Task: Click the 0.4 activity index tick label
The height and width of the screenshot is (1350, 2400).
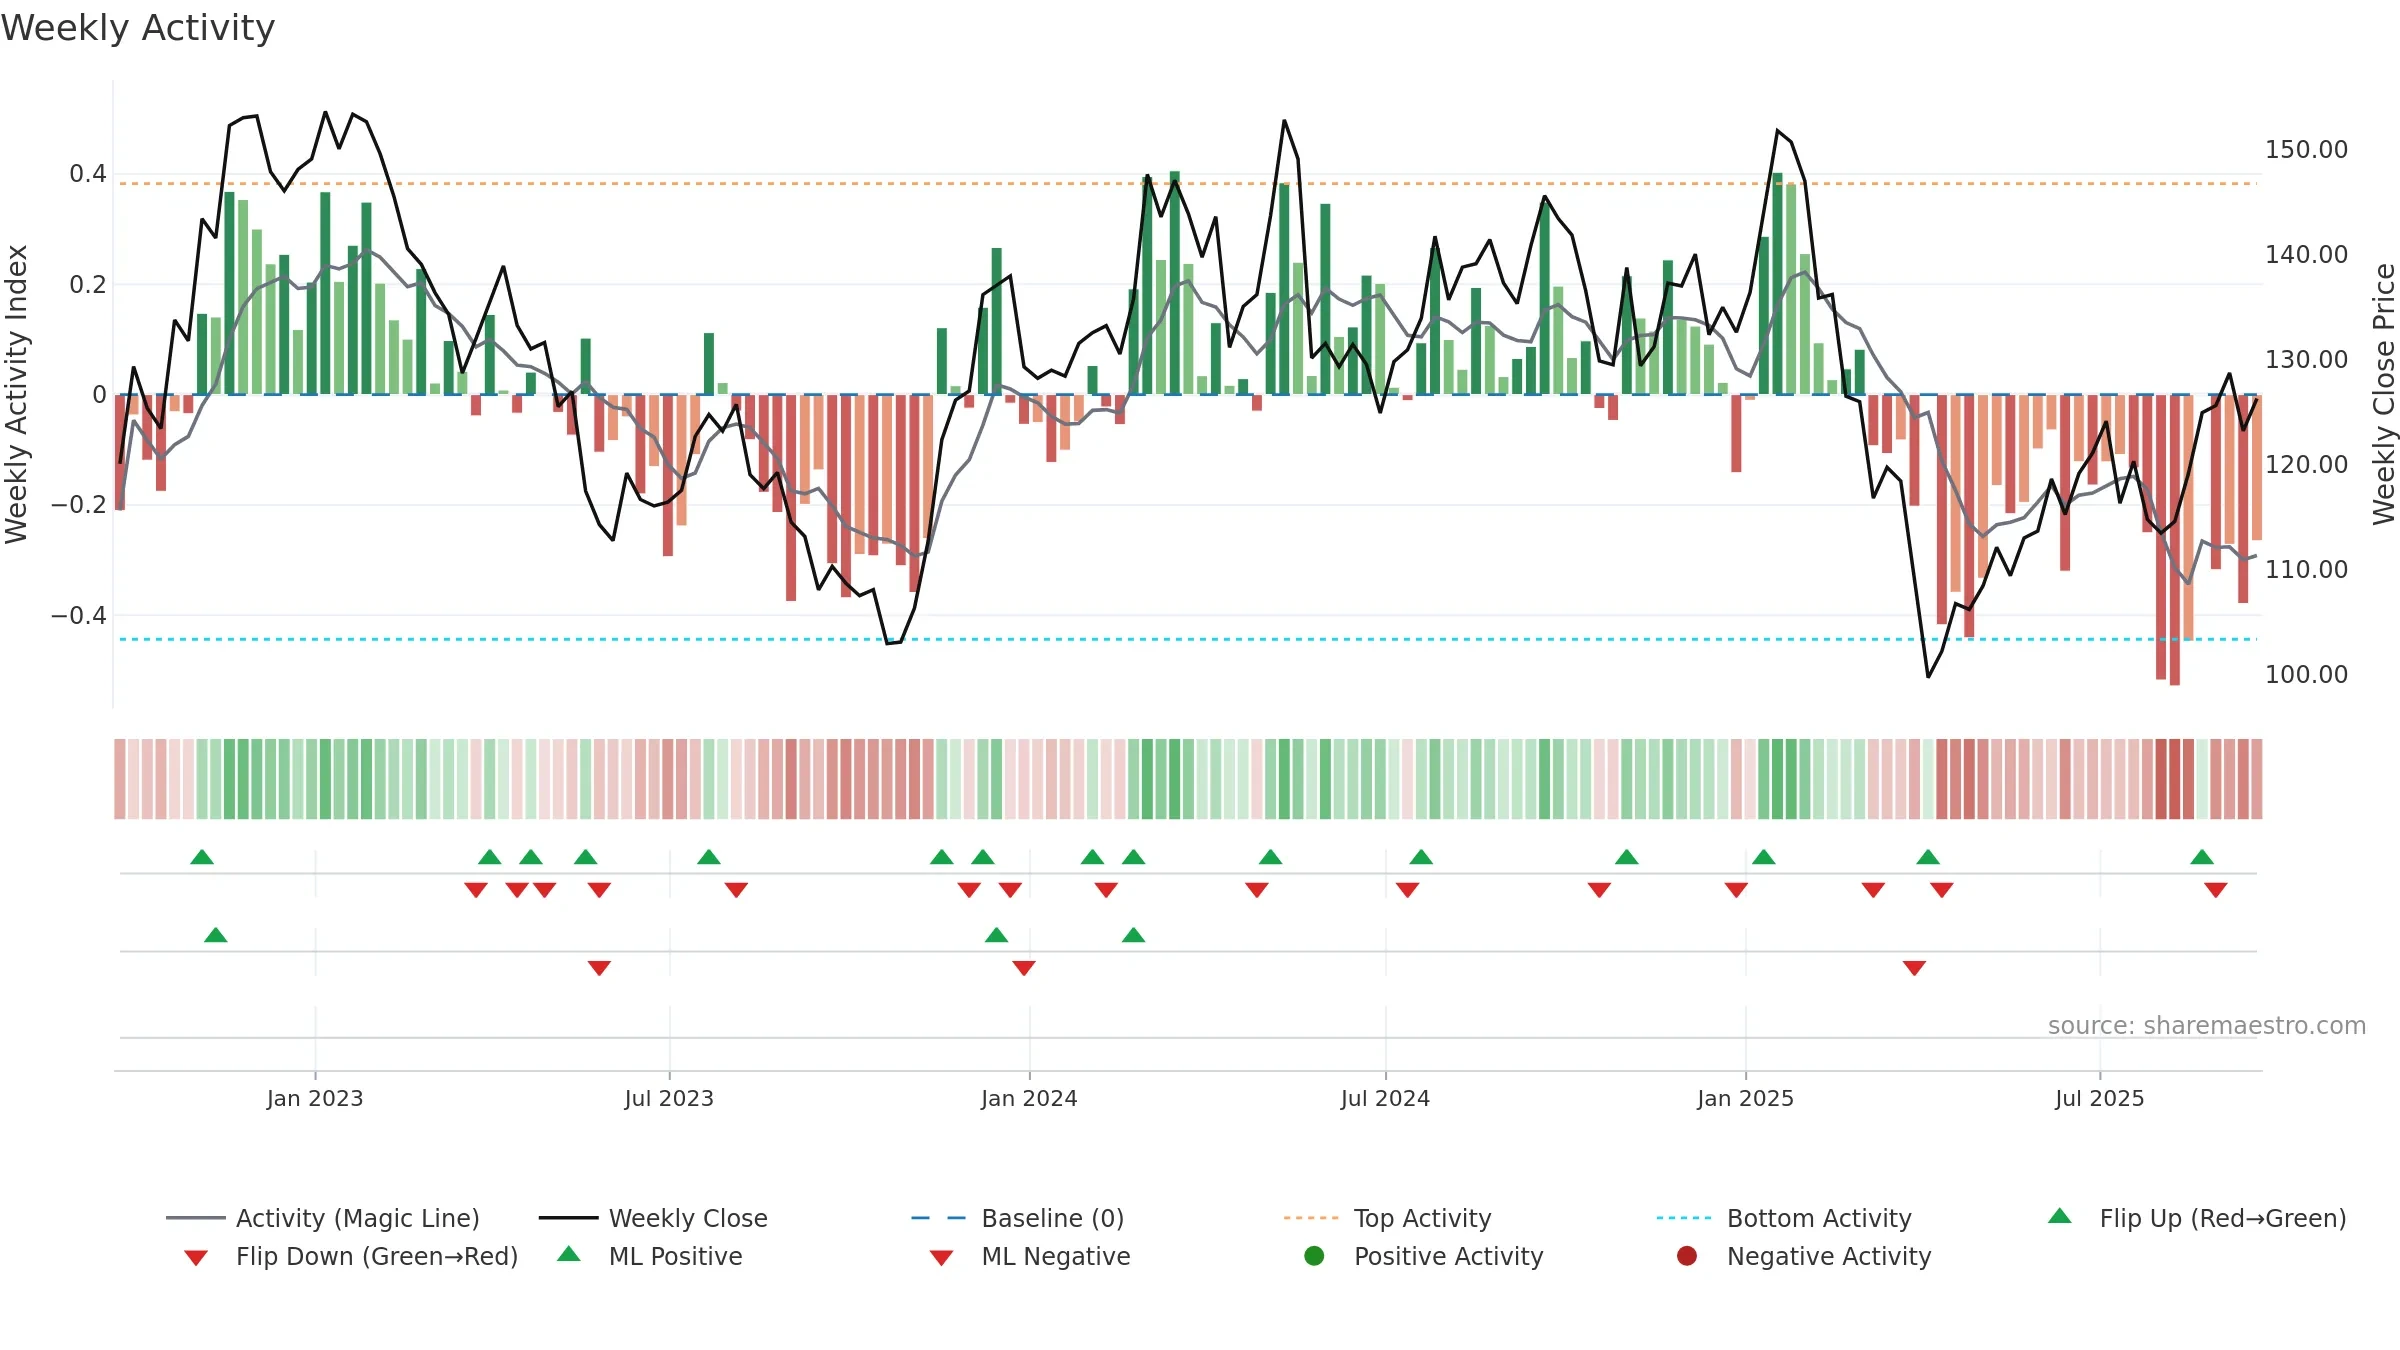Action: point(88,174)
